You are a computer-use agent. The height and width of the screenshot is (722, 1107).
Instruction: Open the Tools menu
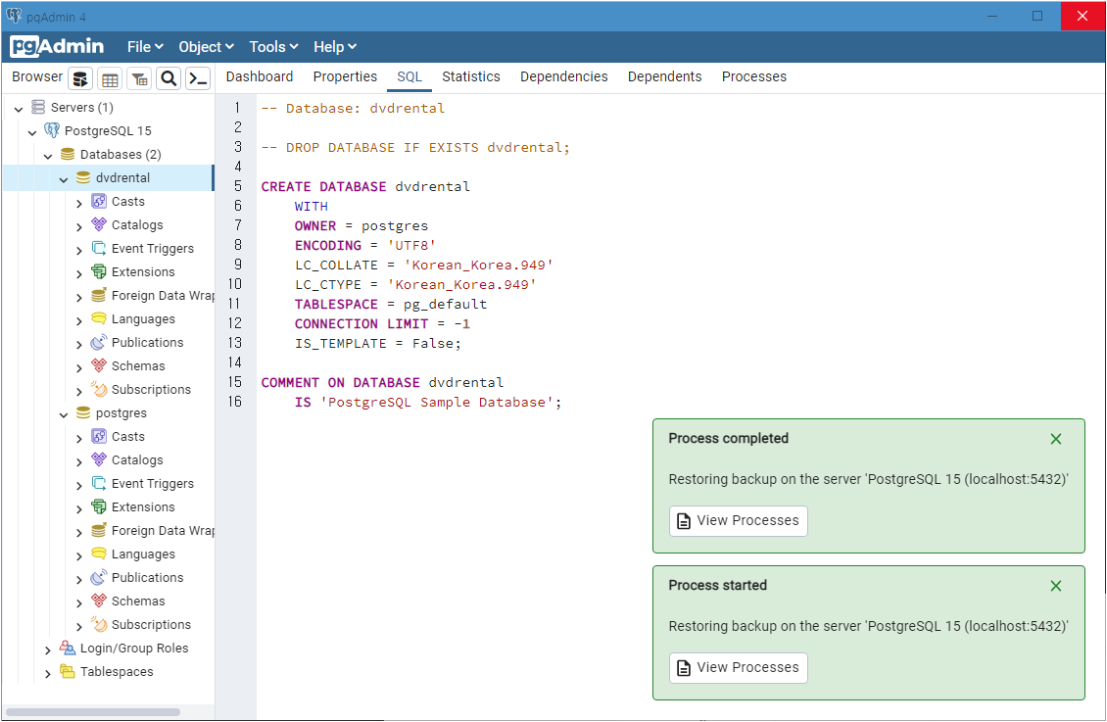tap(274, 47)
